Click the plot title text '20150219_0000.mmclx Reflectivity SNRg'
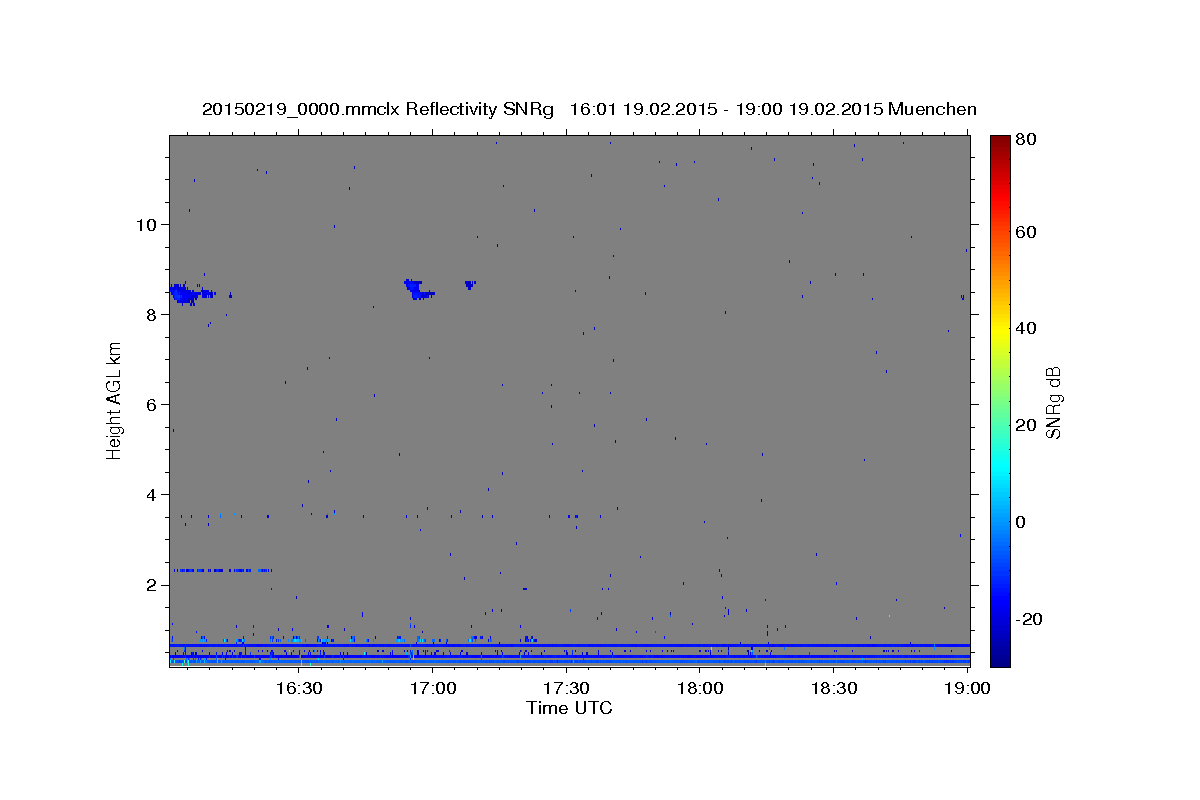This screenshot has width=1200, height=800. (x=378, y=110)
